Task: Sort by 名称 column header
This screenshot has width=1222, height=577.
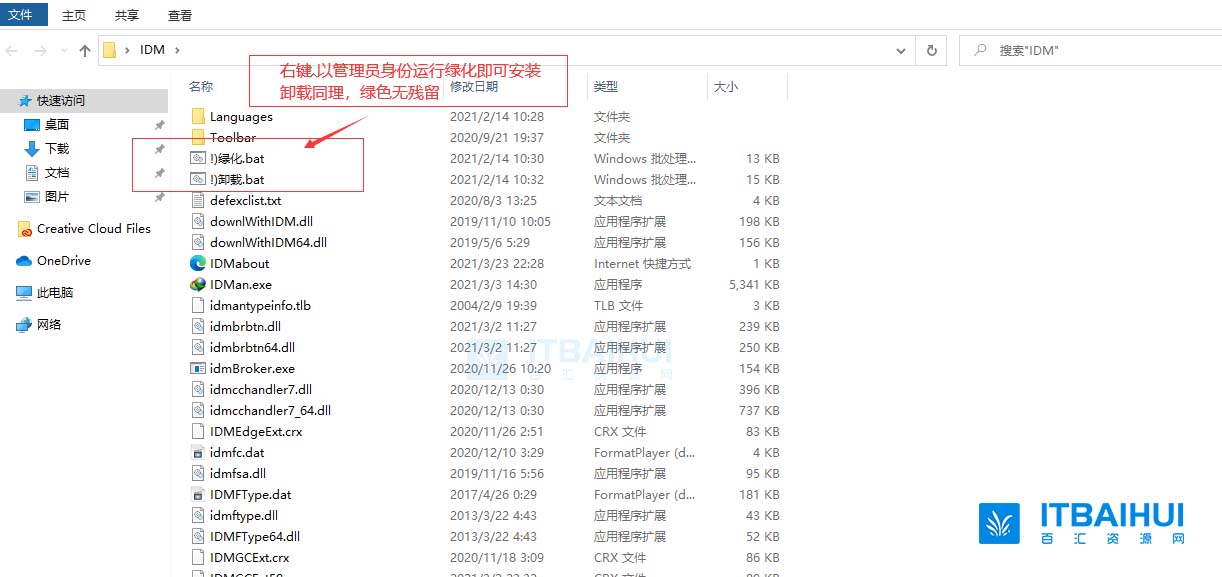Action: (201, 87)
